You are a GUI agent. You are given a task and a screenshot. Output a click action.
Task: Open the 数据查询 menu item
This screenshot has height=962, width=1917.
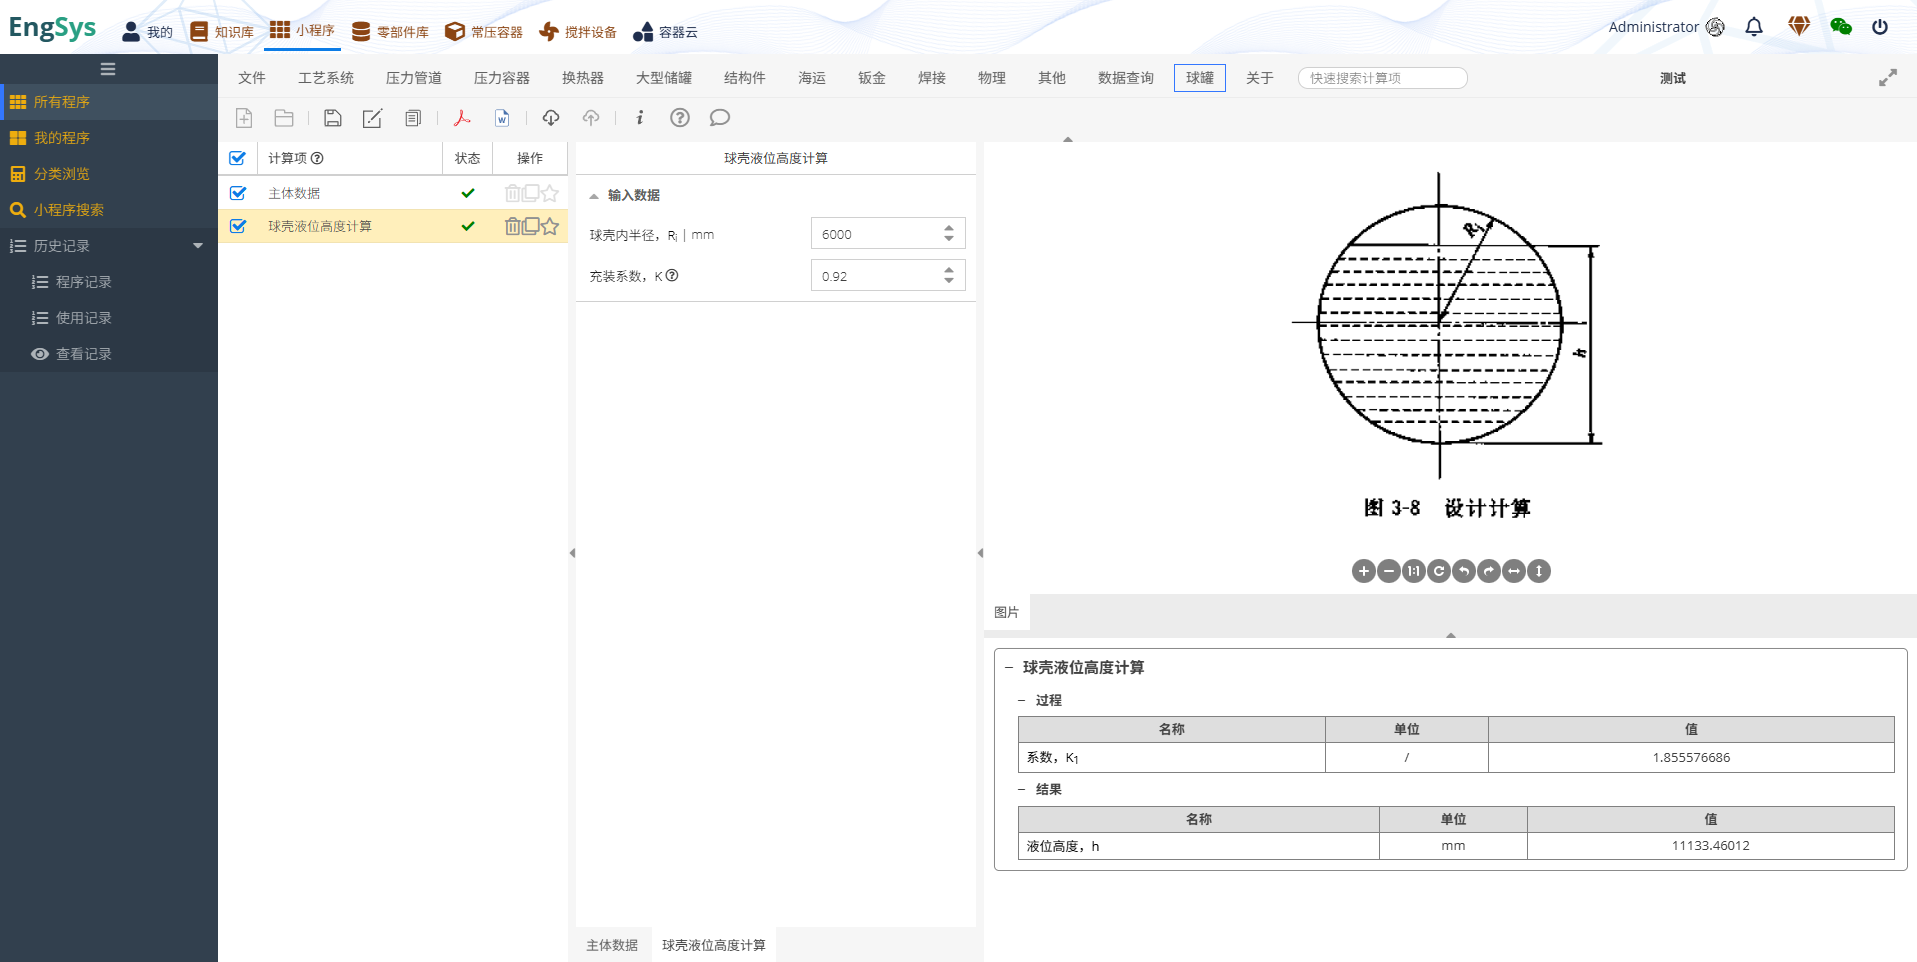[1124, 77]
